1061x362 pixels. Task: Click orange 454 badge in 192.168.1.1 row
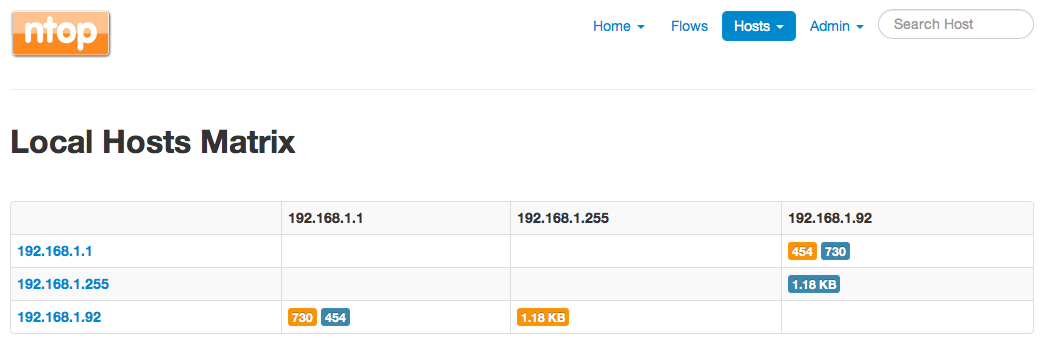tap(802, 252)
